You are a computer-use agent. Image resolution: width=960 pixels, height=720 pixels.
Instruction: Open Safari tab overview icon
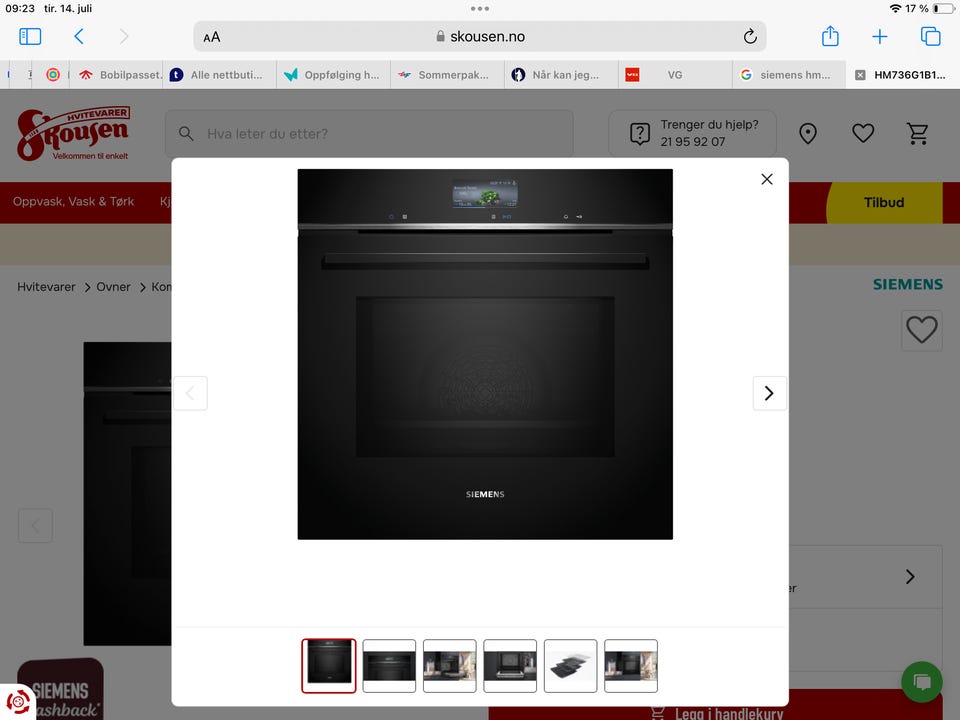click(931, 37)
